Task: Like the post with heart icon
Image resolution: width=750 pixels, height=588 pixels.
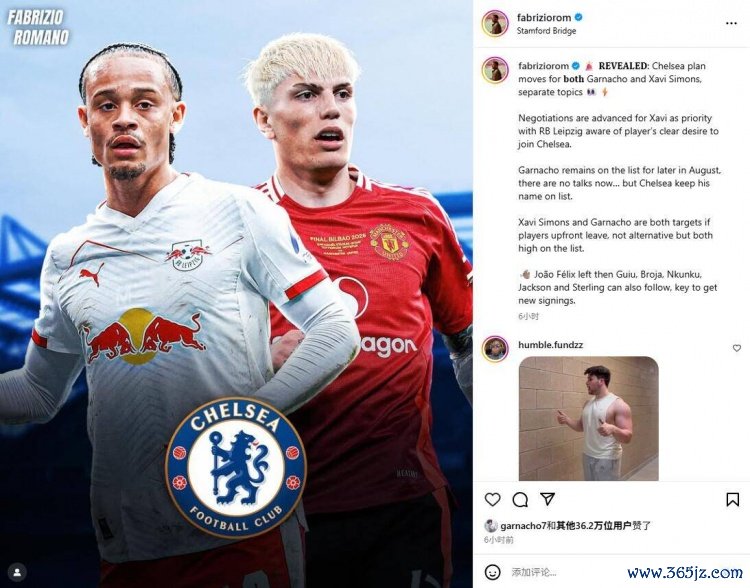Action: point(492,499)
